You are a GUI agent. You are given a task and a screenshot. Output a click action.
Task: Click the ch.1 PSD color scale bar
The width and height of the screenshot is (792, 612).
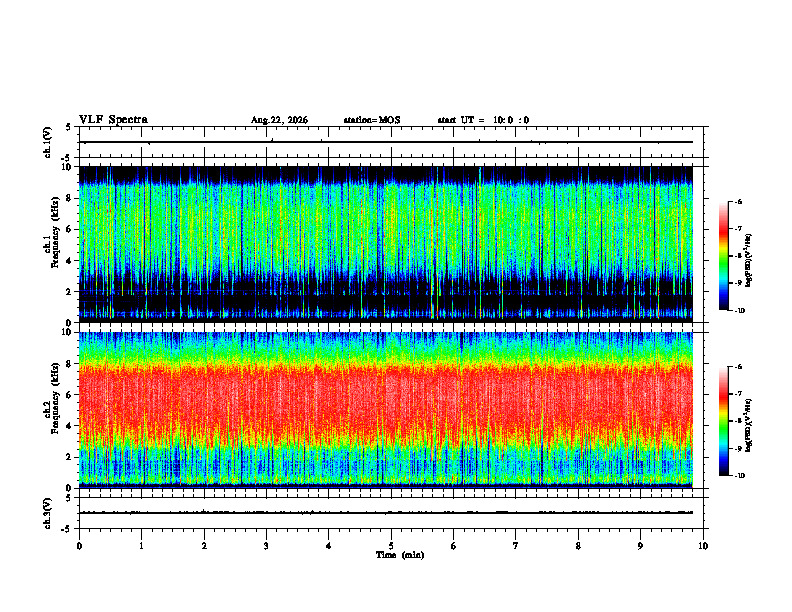[x=723, y=256]
